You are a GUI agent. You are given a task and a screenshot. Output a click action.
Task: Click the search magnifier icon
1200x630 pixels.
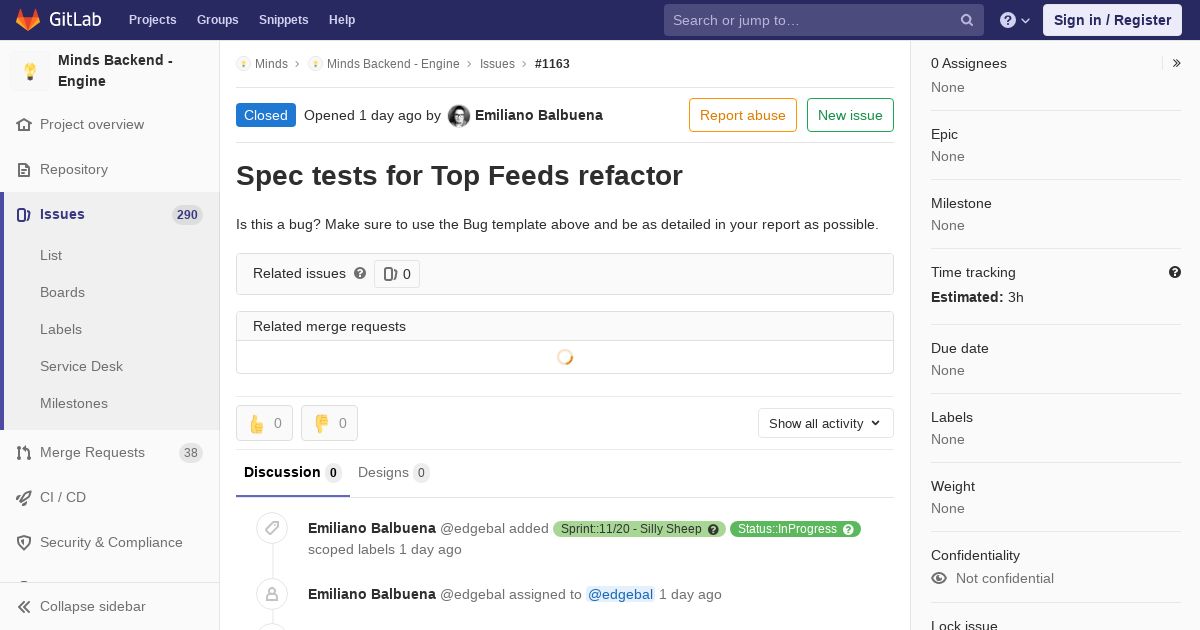(x=967, y=20)
